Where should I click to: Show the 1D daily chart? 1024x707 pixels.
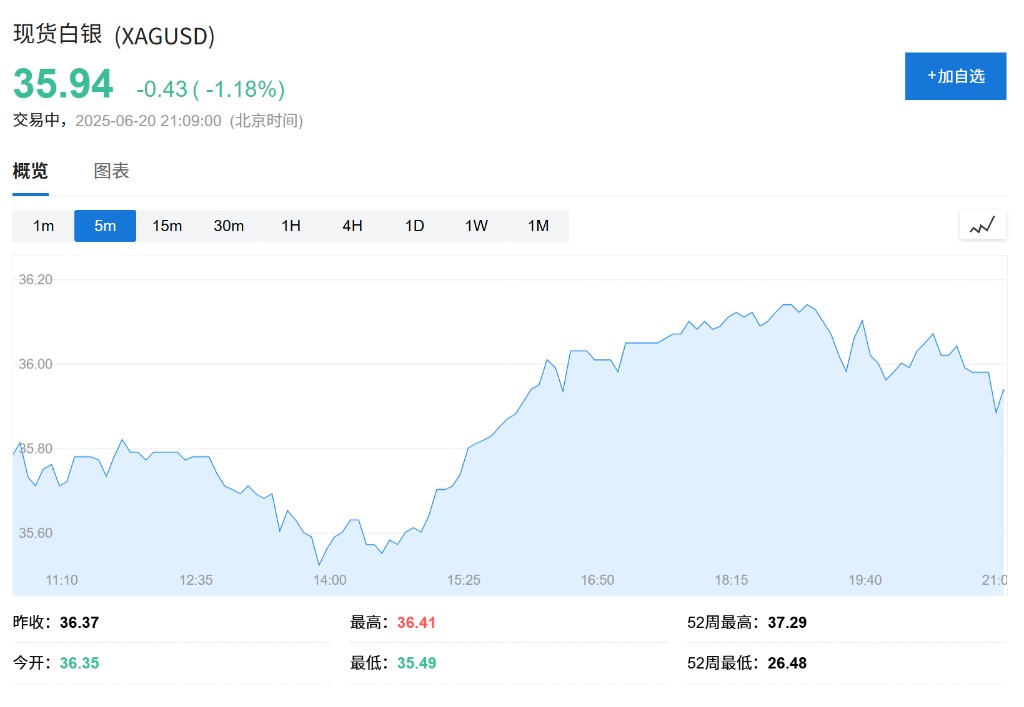(x=414, y=226)
